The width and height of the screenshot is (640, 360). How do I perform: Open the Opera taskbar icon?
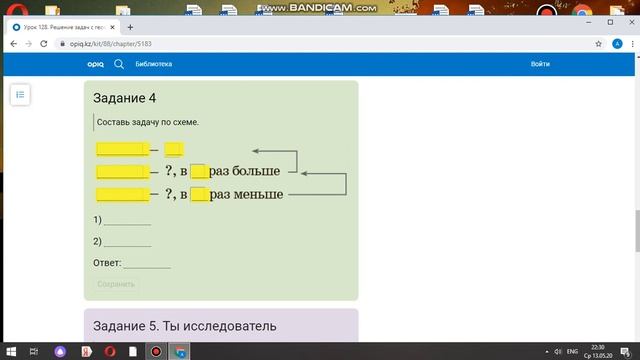coord(110,351)
